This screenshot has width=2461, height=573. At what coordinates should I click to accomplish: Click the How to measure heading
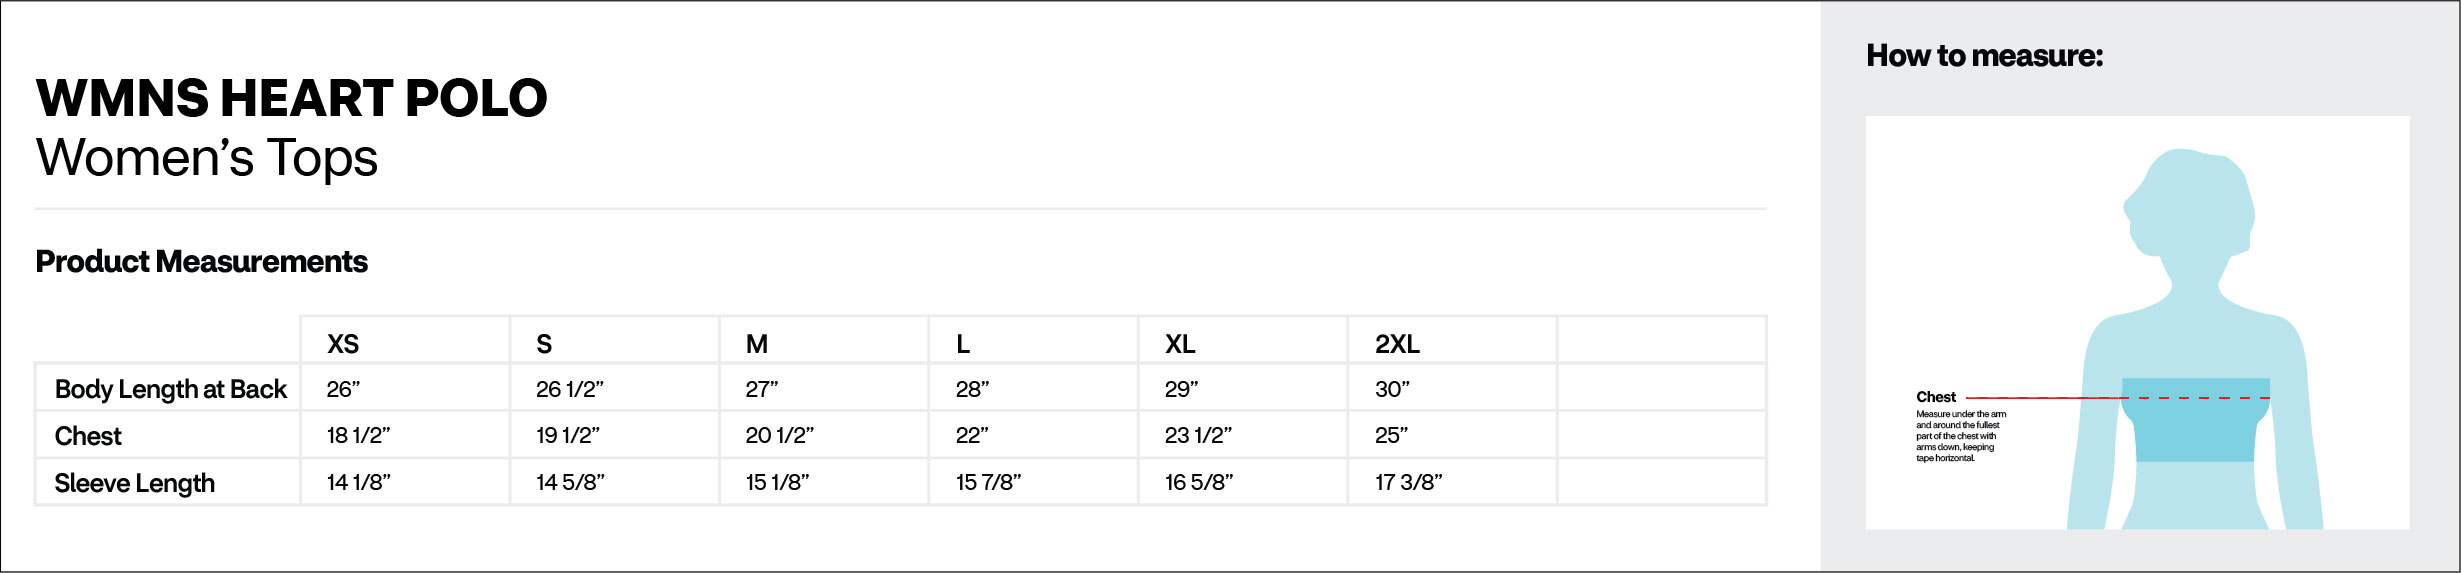[x=1985, y=56]
